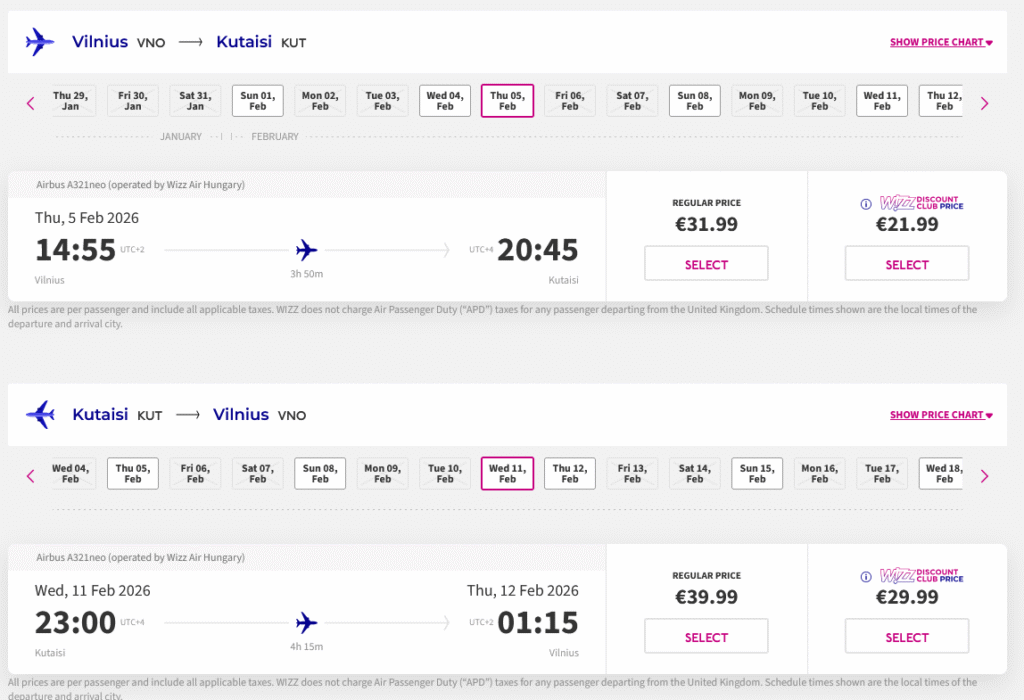
Task: Choose outbound date Sun 01, Feb
Action: pos(258,101)
